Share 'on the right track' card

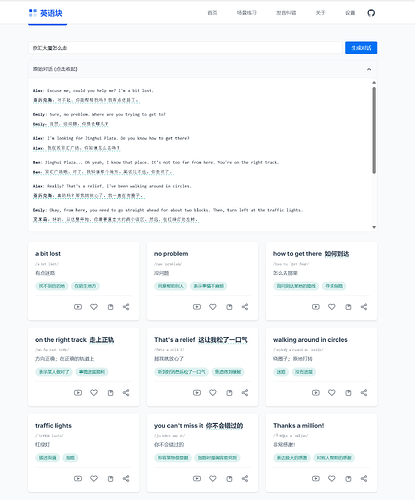126,393
